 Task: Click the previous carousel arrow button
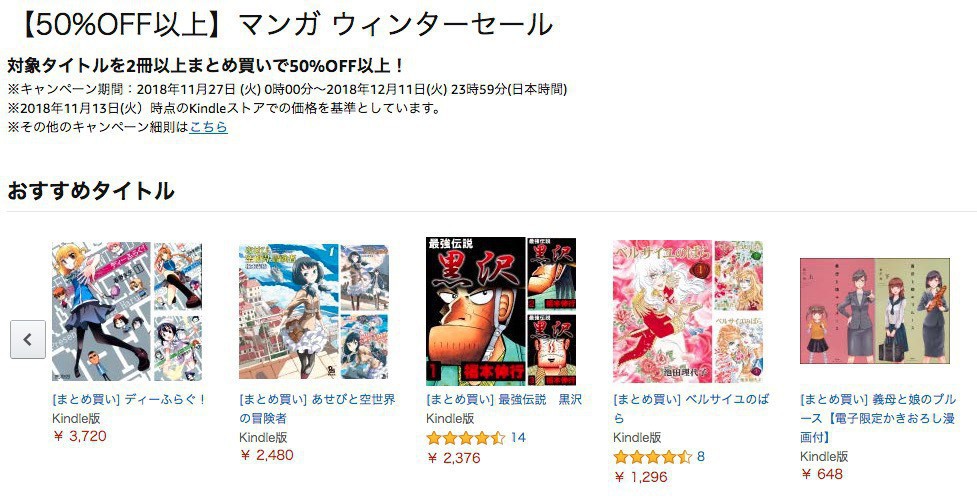(x=28, y=340)
